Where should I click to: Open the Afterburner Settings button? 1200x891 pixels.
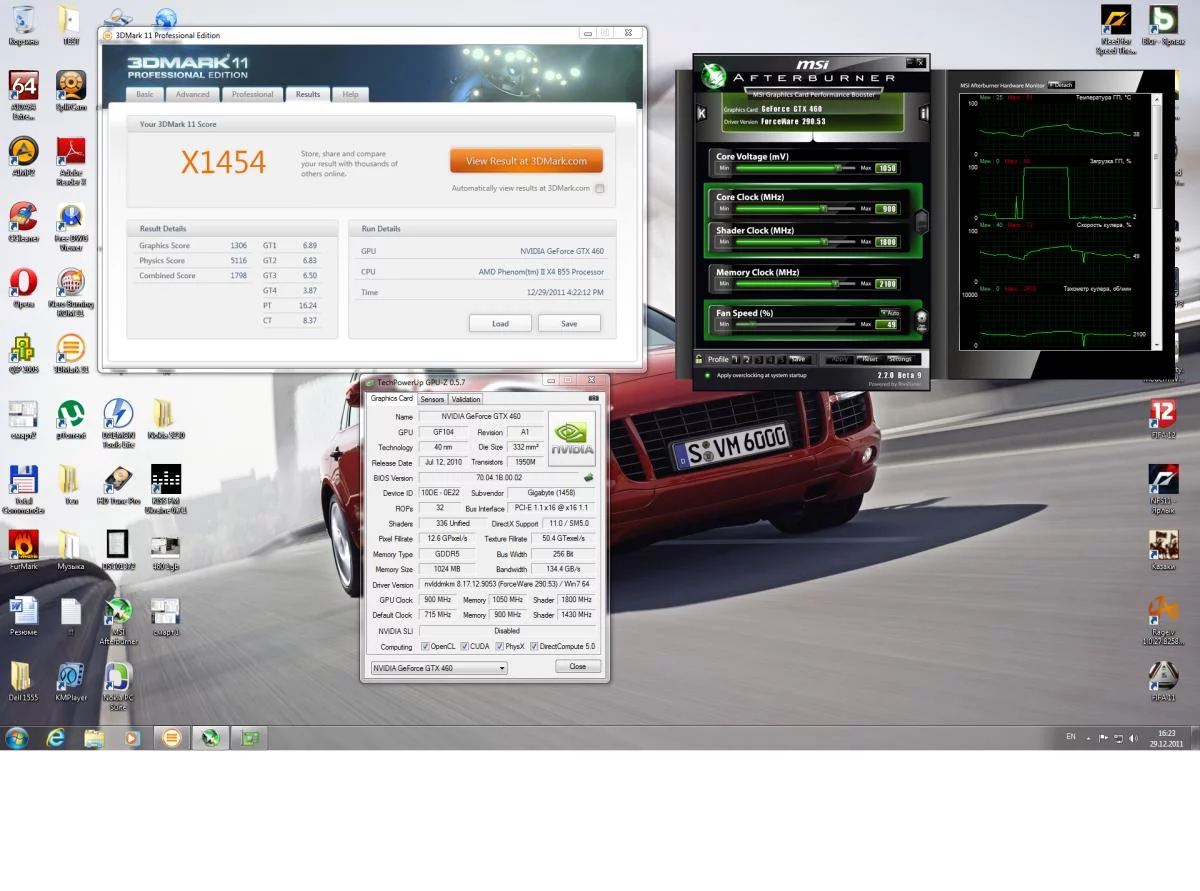[x=900, y=359]
